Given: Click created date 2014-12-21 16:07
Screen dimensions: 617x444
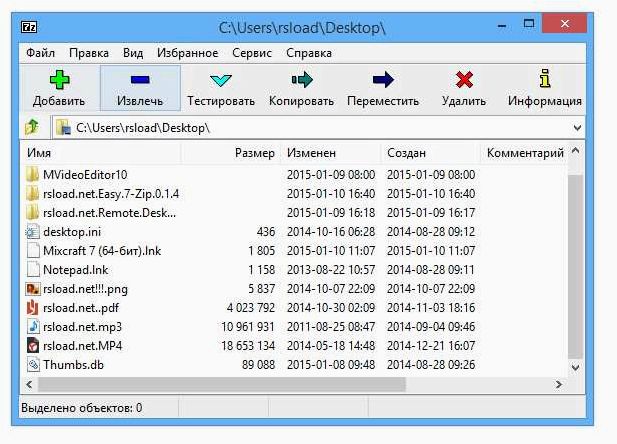Looking at the screenshot, I should coord(431,346).
